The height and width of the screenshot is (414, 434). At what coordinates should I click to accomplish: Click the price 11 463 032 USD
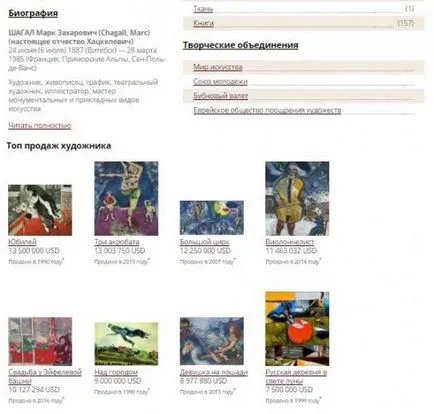click(x=291, y=251)
